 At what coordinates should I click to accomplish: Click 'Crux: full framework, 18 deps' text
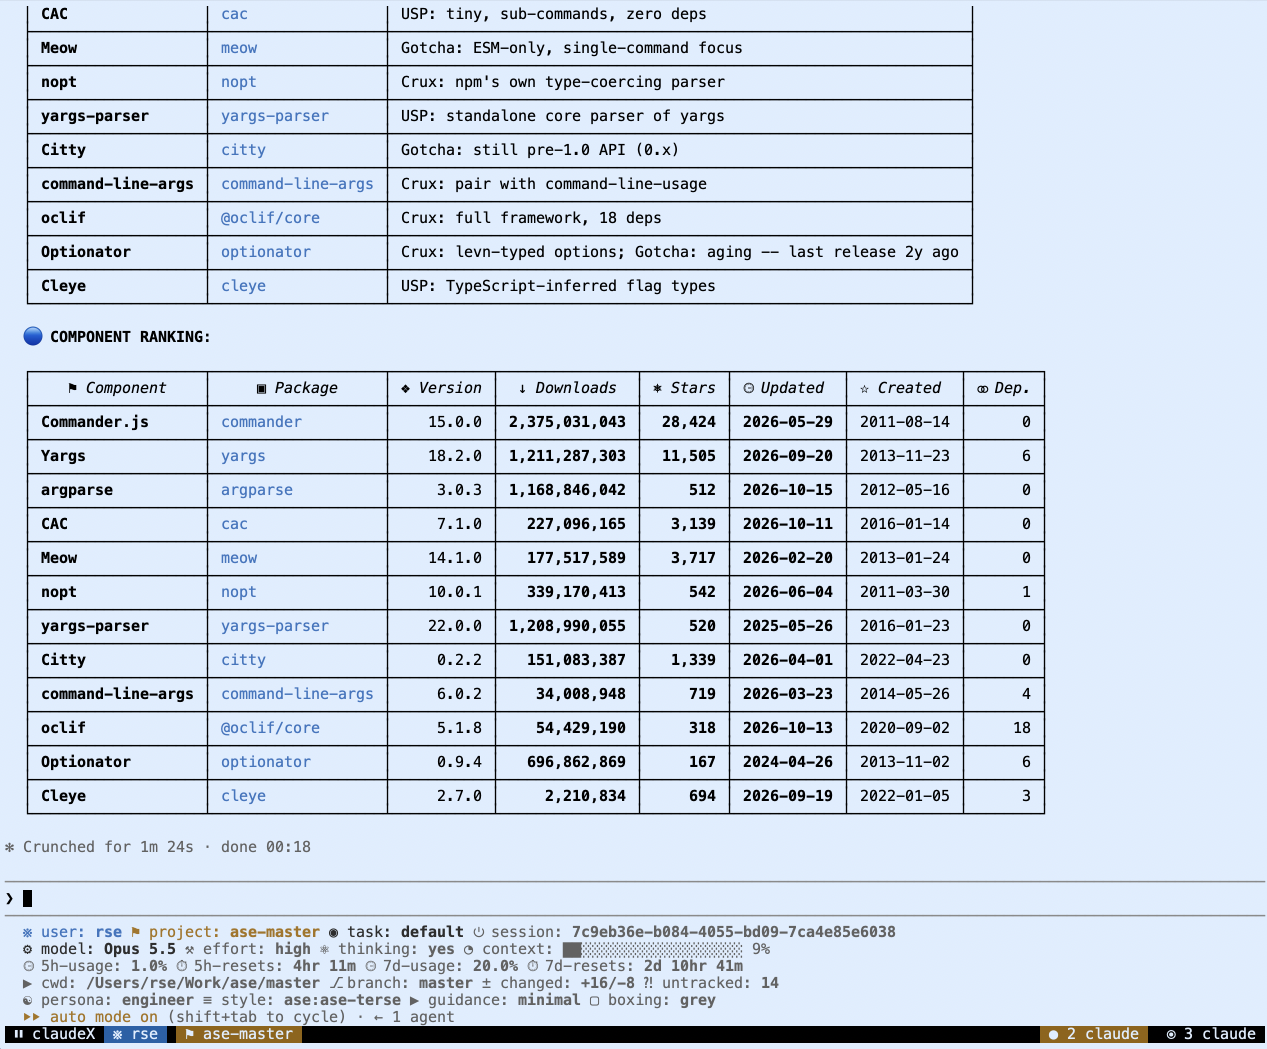pos(531,218)
